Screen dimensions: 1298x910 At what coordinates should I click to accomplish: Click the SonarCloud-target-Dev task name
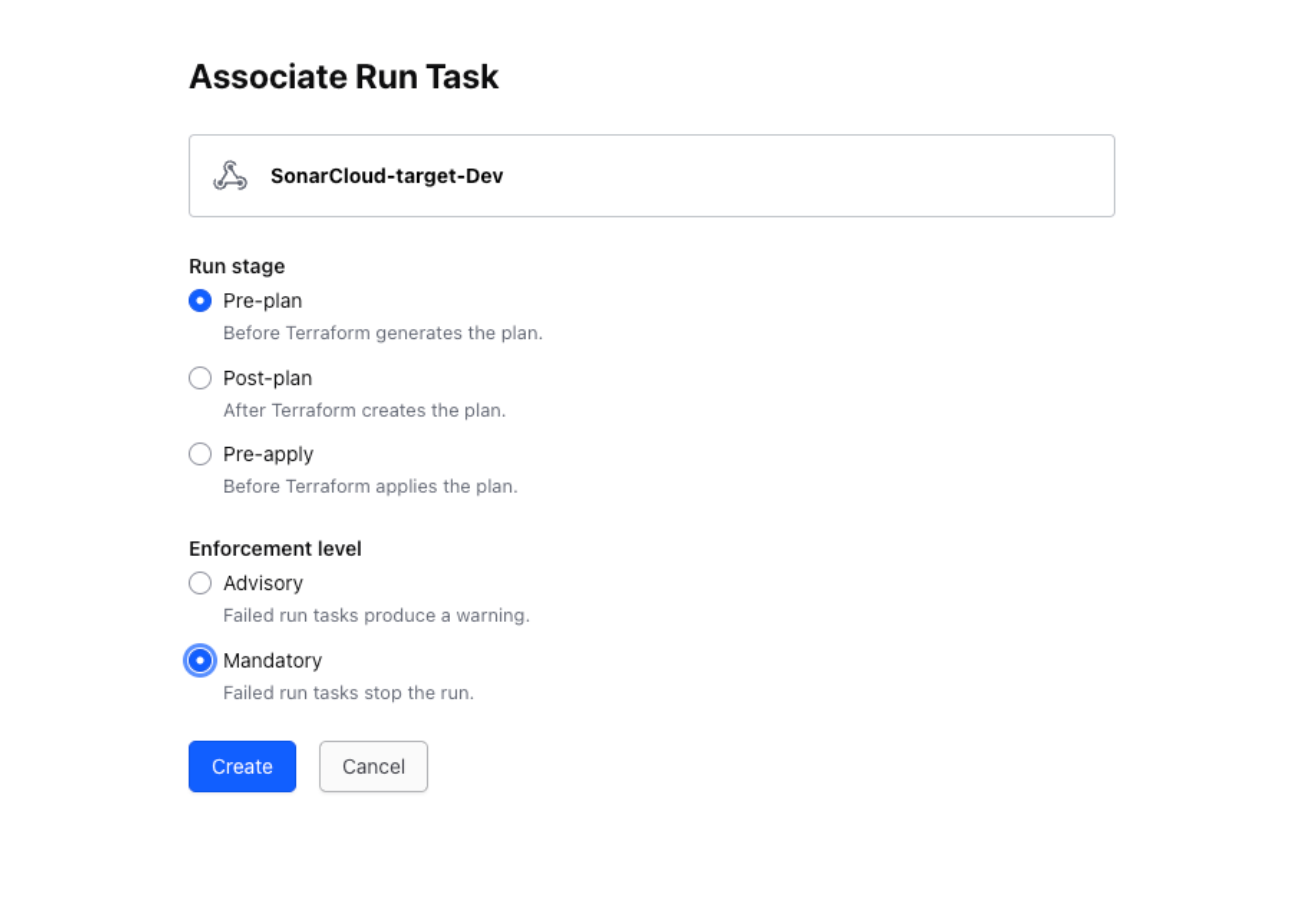(386, 176)
